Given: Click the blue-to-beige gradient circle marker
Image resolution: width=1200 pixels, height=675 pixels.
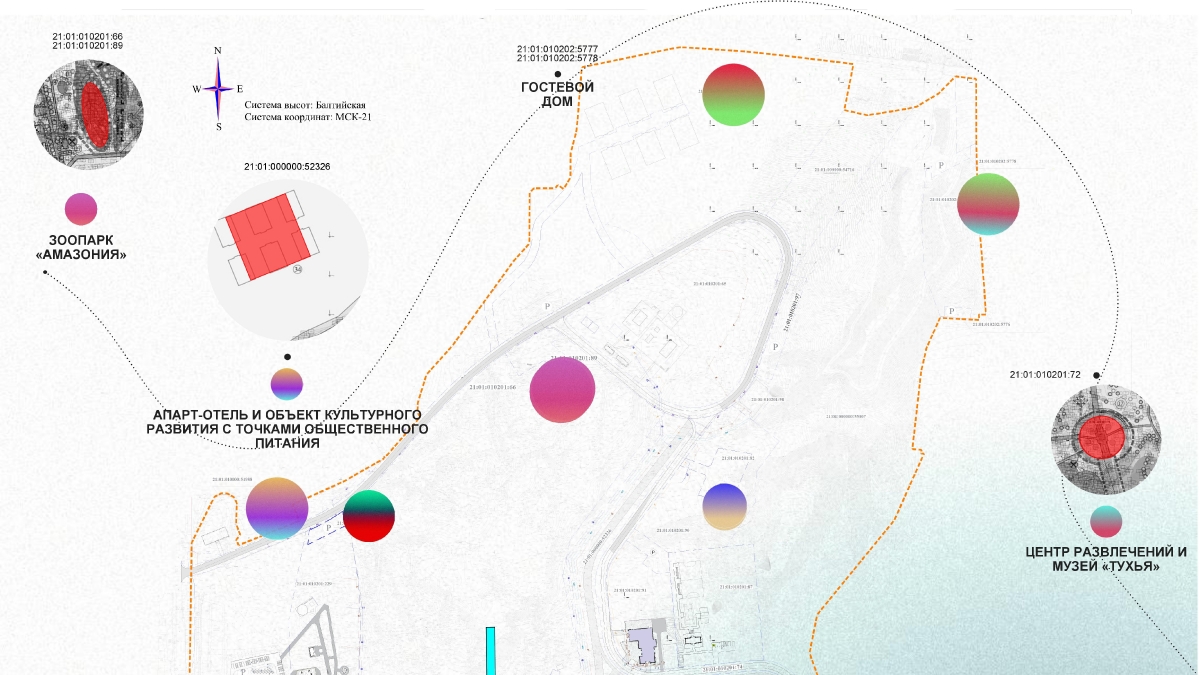Looking at the screenshot, I should click(x=724, y=506).
